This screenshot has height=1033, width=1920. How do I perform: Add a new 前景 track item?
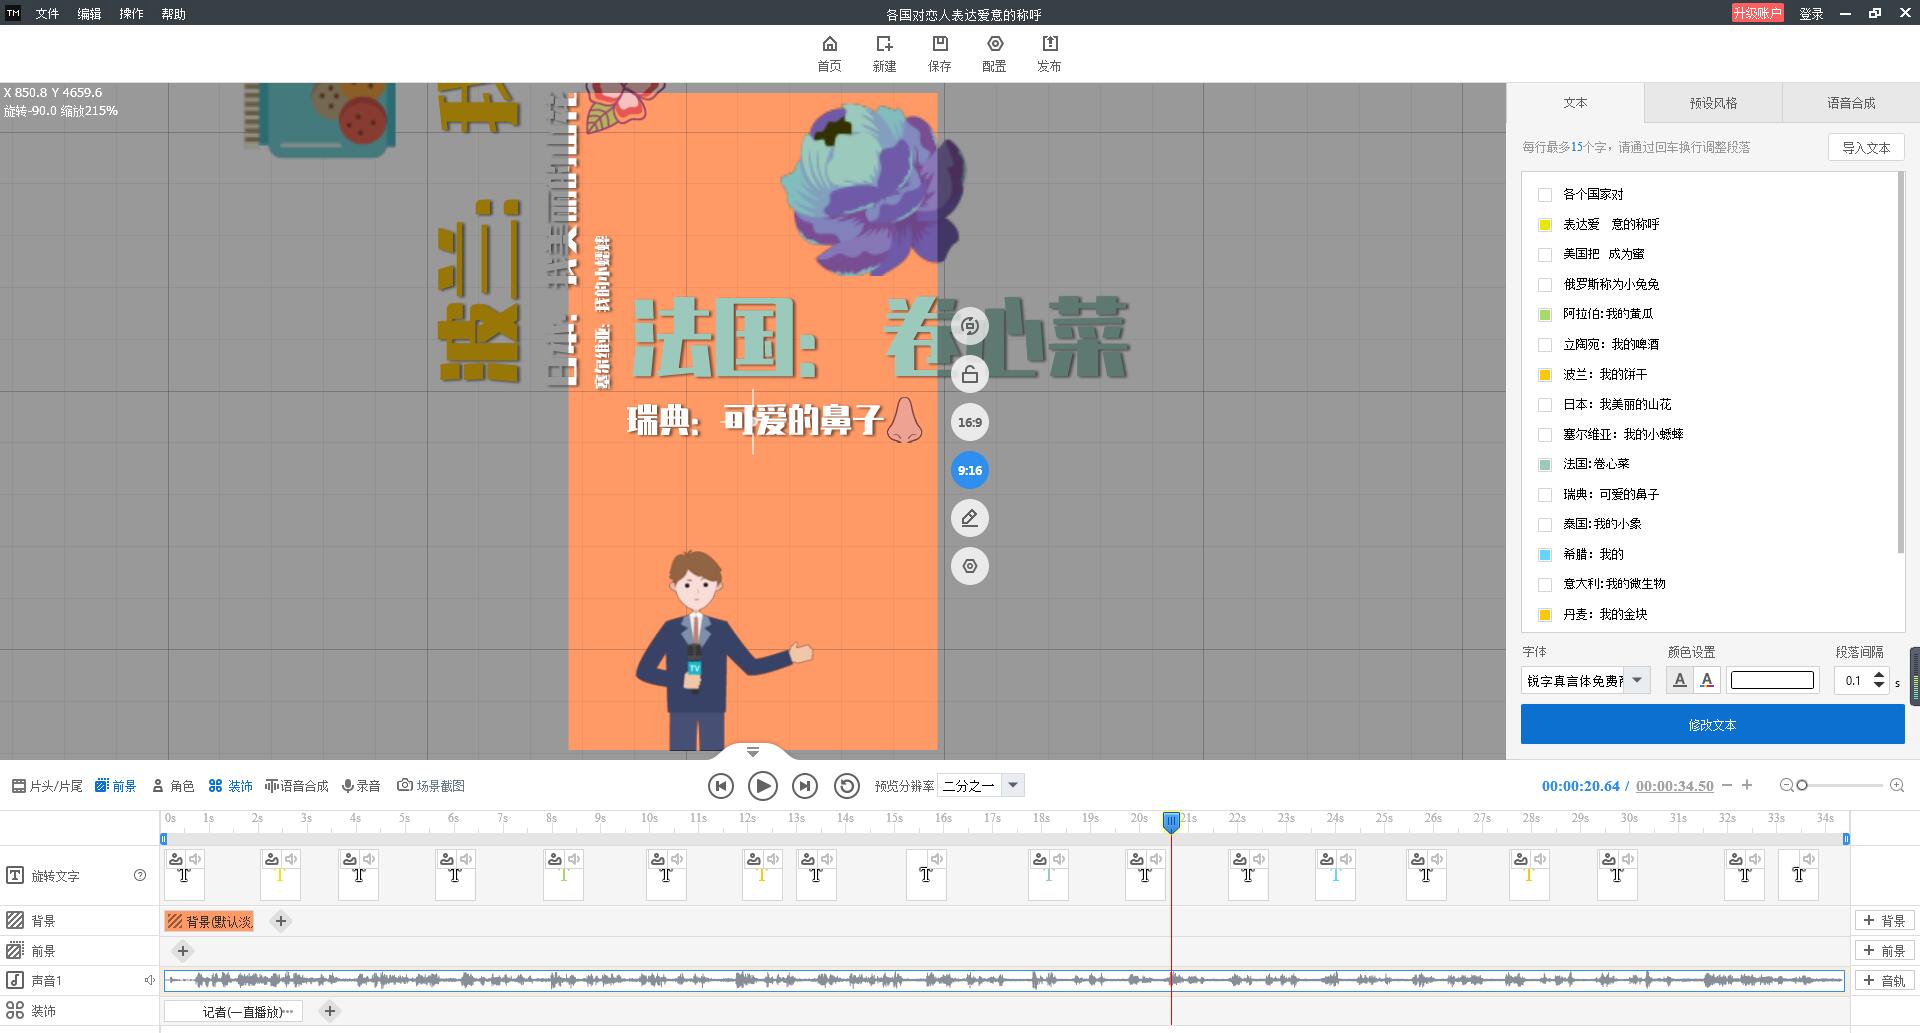pos(1884,951)
